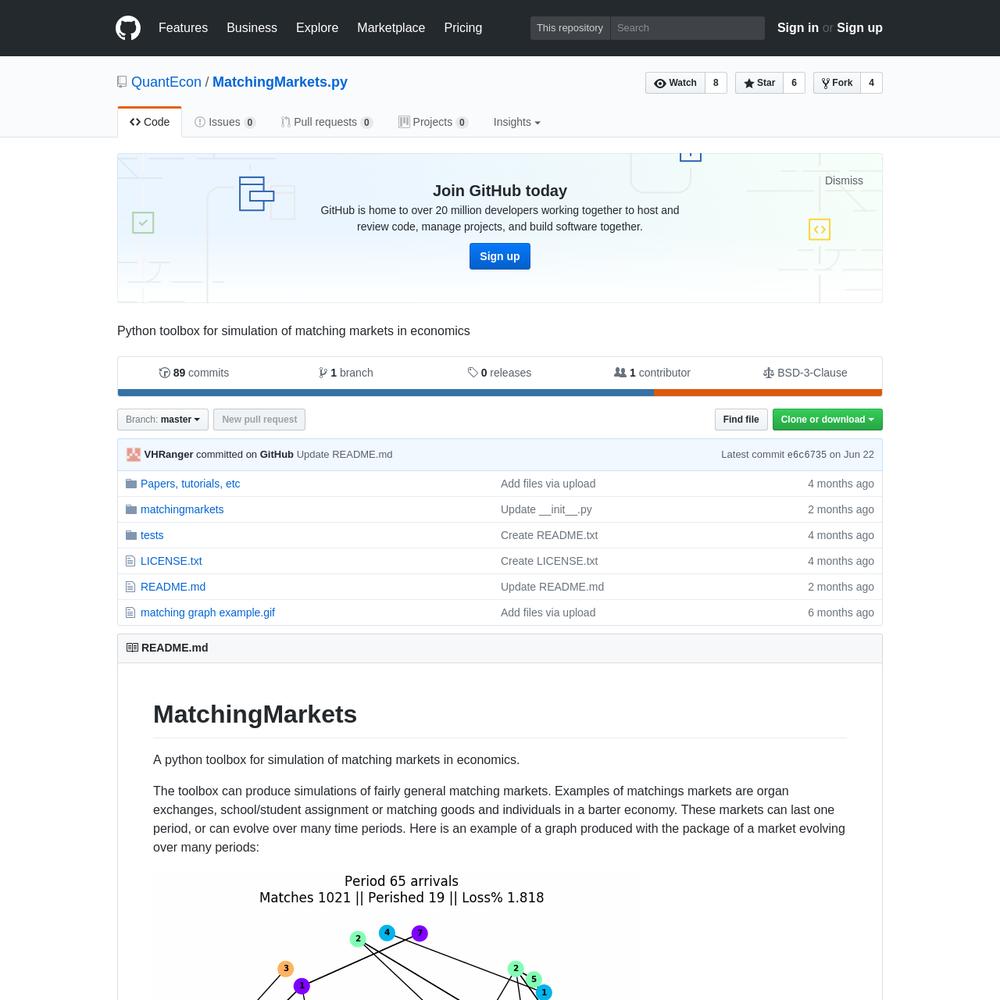The image size is (1000, 1000).
Task: Click the folder icon for tests
Action: pos(131,535)
